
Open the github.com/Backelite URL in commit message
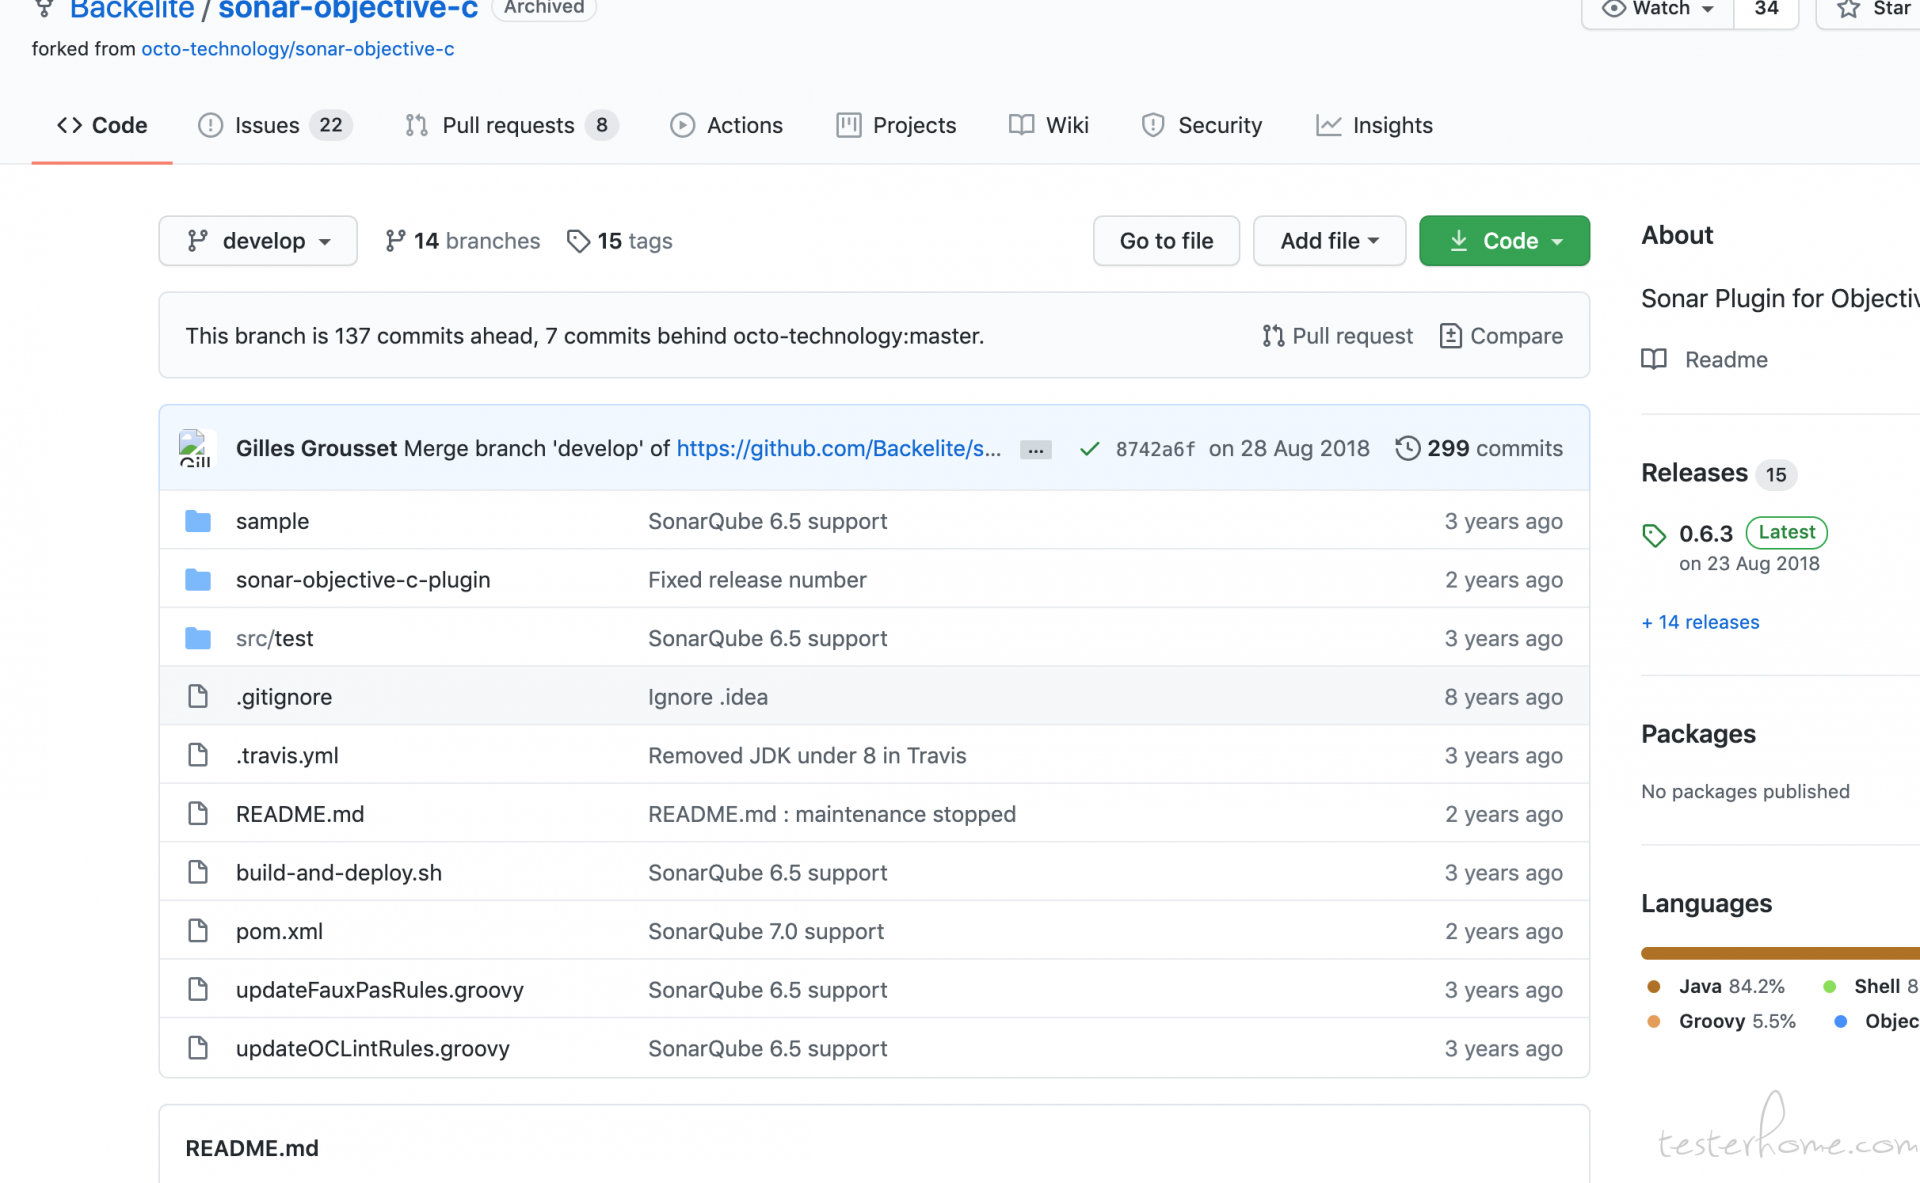tap(839, 448)
